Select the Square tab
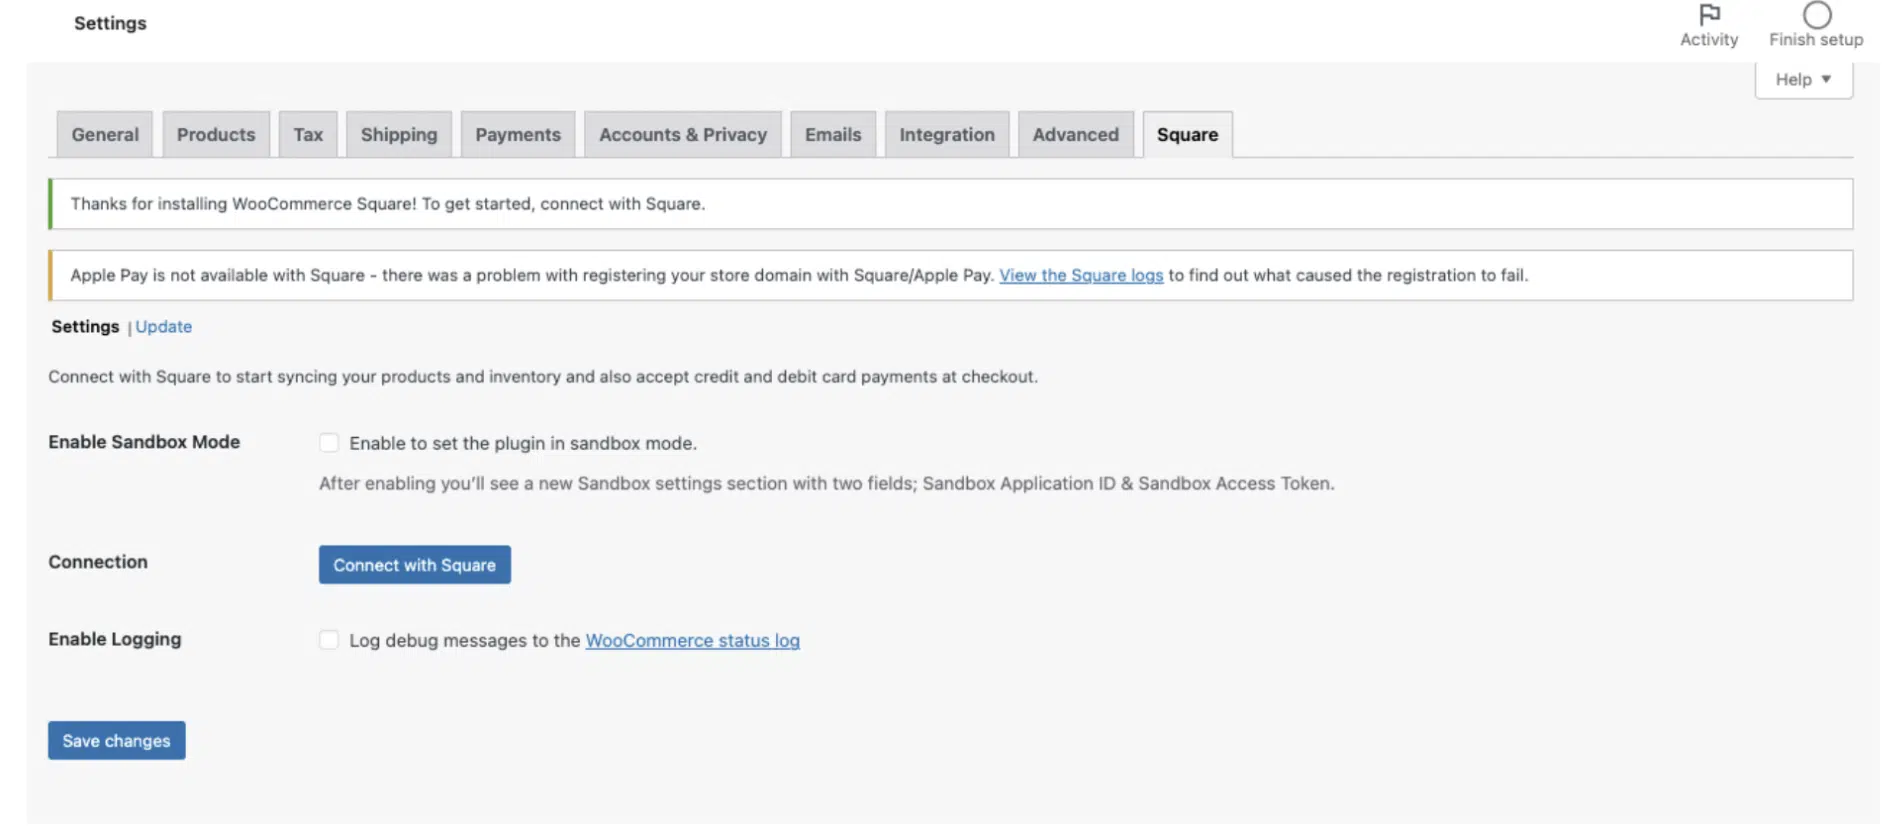 1187,135
